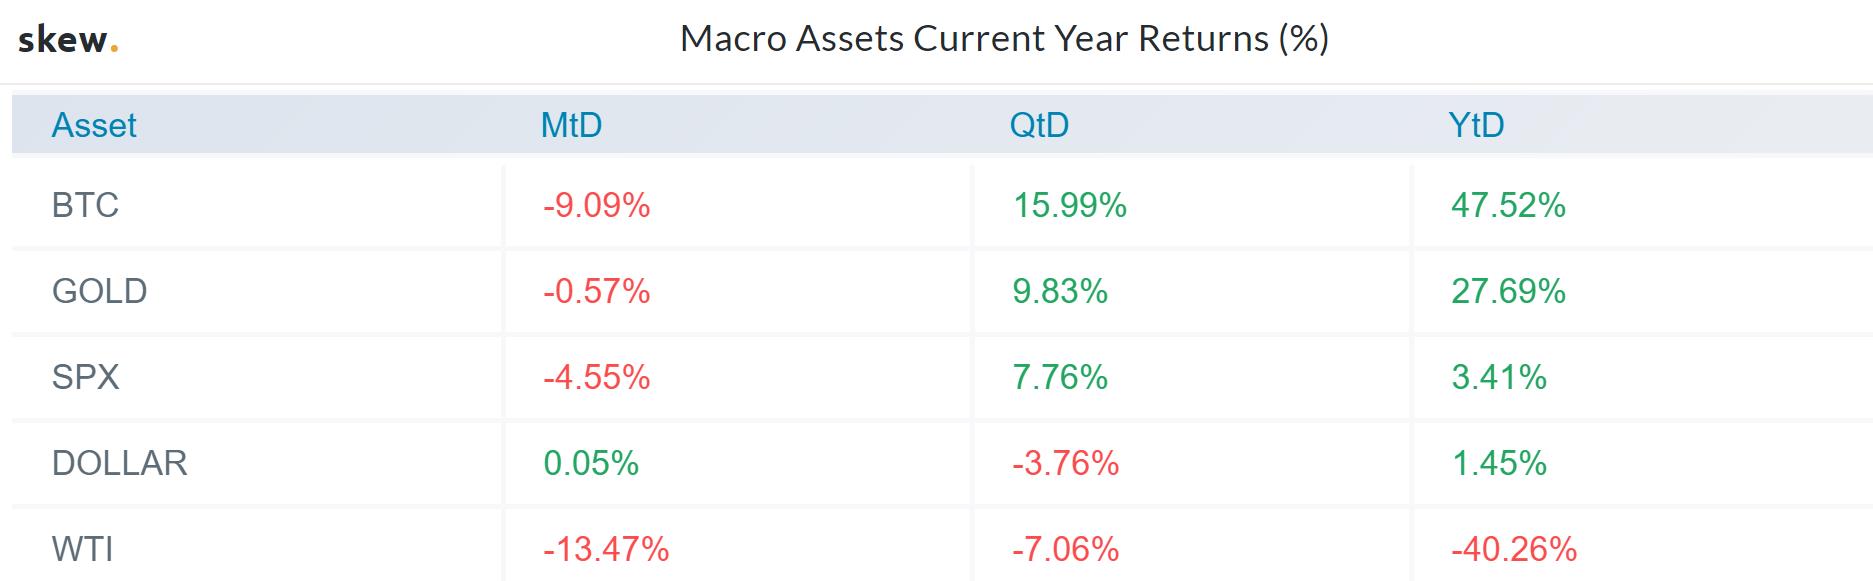Click GOLD quarter-to-date value 9.83%

pyautogui.click(x=1060, y=292)
